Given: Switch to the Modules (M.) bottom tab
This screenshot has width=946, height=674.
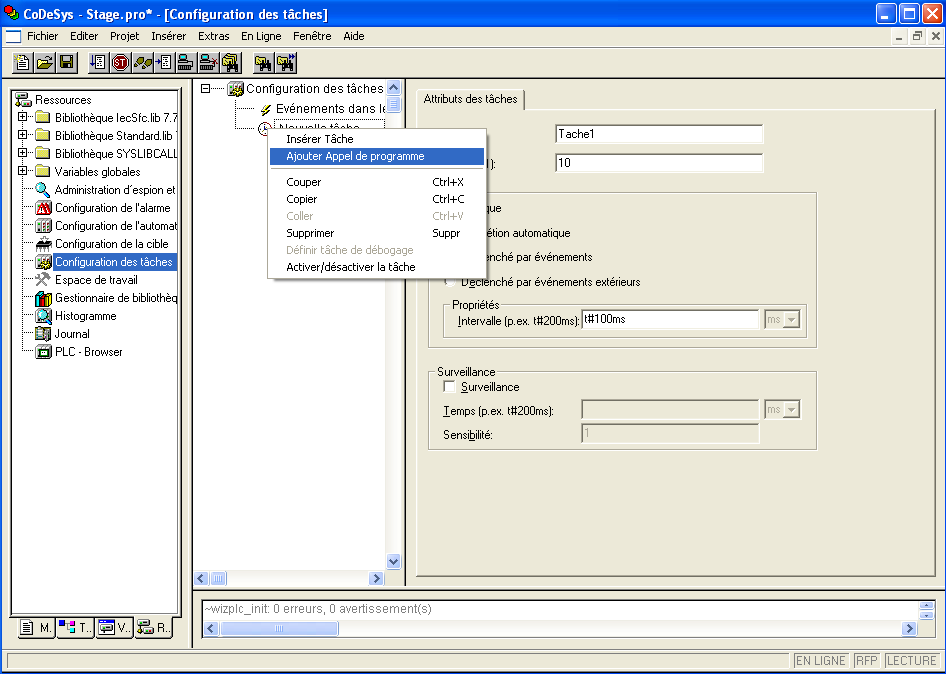Looking at the screenshot, I should tap(35, 628).
